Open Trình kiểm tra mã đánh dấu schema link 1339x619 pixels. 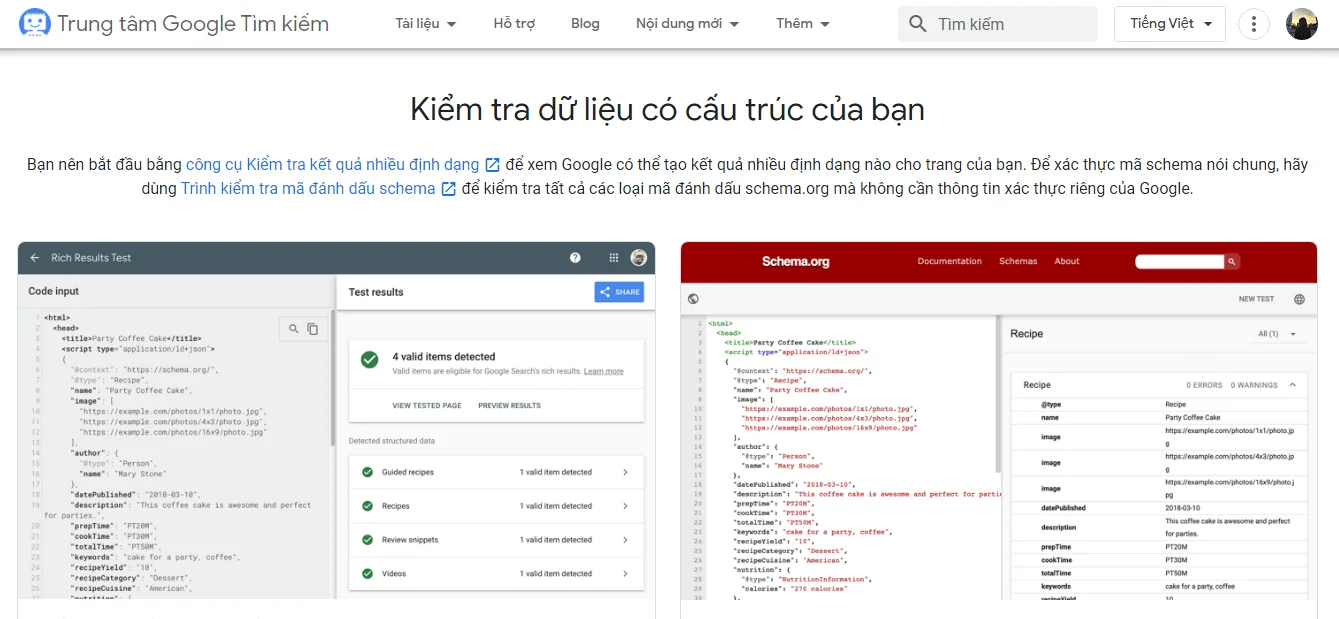click(x=308, y=188)
